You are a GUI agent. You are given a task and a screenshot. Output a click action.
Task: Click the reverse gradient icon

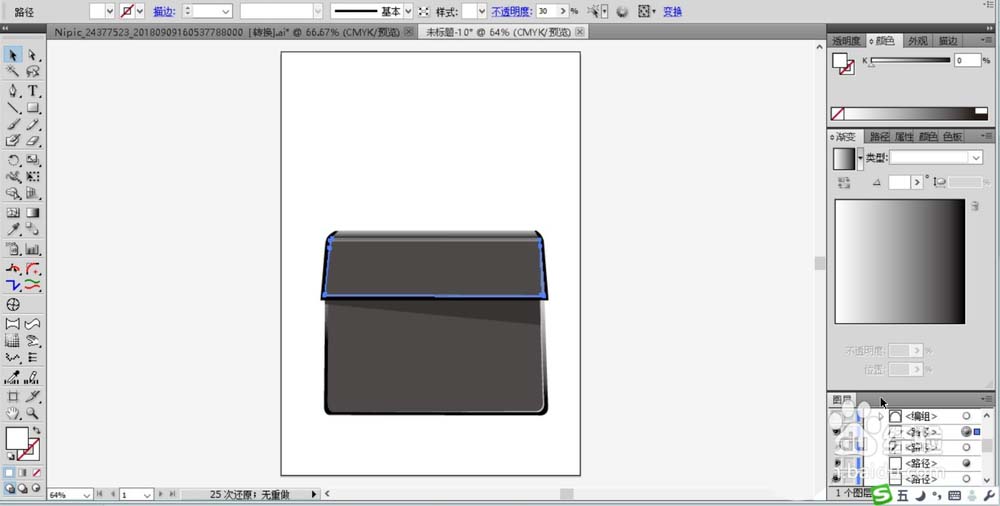(x=844, y=182)
